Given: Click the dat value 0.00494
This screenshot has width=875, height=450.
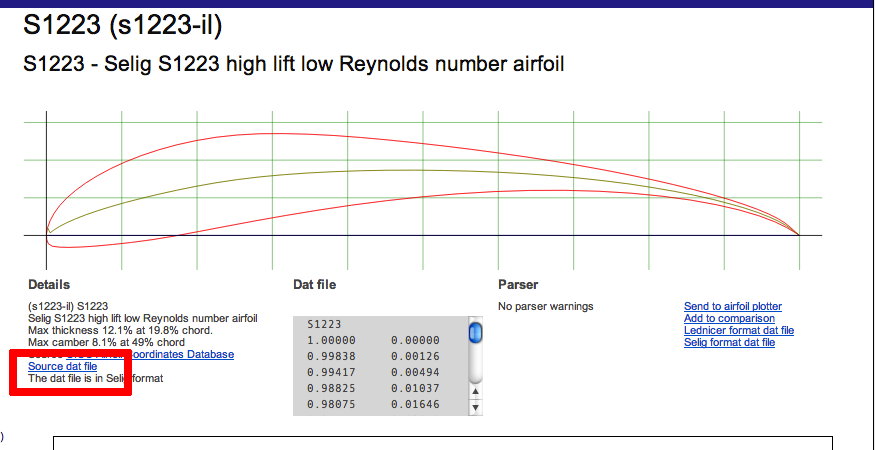Looking at the screenshot, I should tap(415, 372).
